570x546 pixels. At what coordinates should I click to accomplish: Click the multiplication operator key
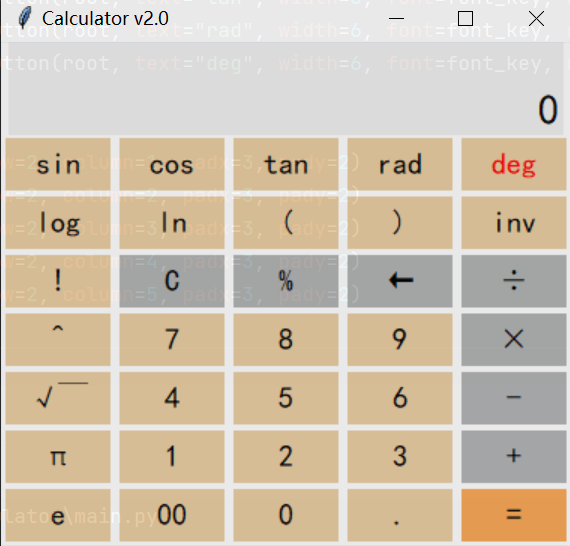514,340
